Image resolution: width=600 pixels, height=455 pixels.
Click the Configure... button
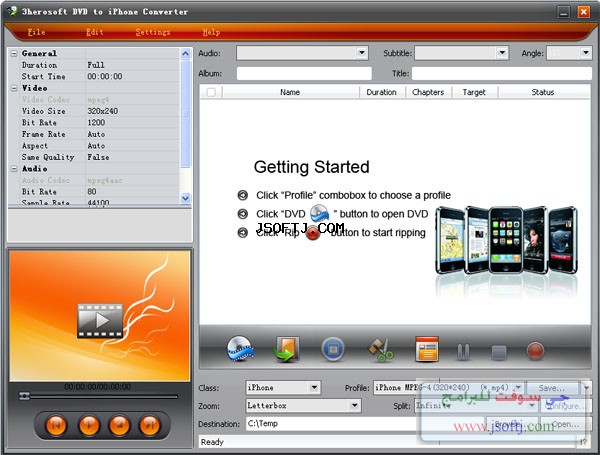point(566,406)
